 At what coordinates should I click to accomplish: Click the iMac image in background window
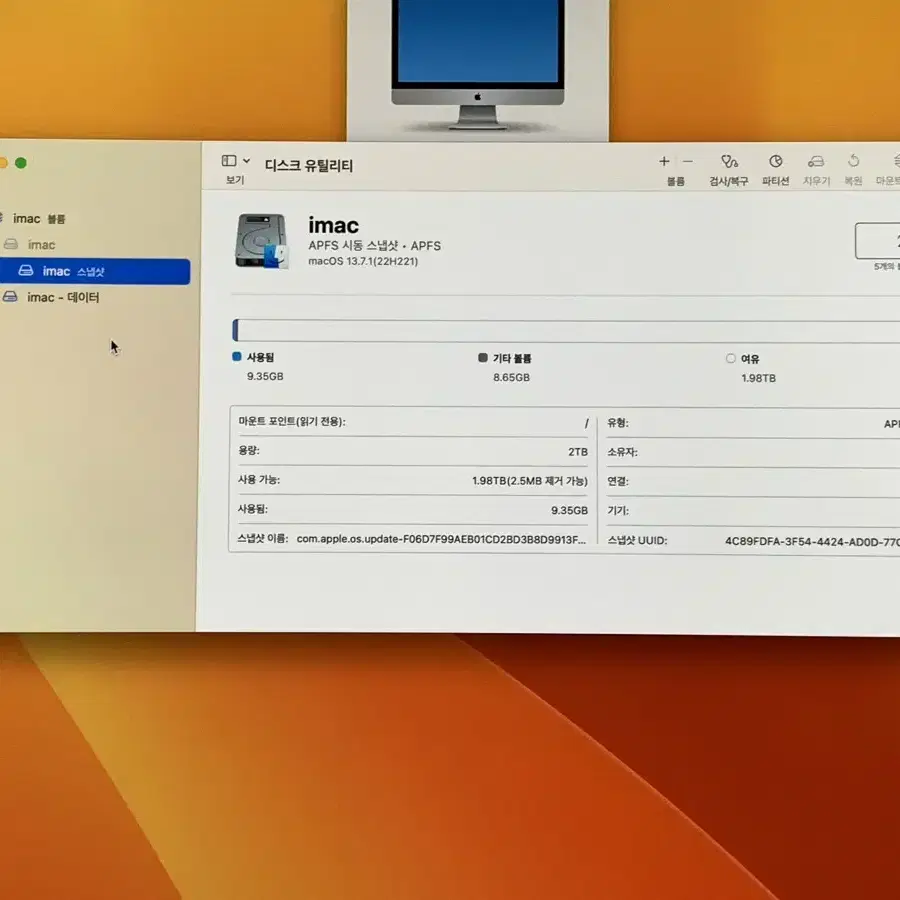click(x=478, y=64)
